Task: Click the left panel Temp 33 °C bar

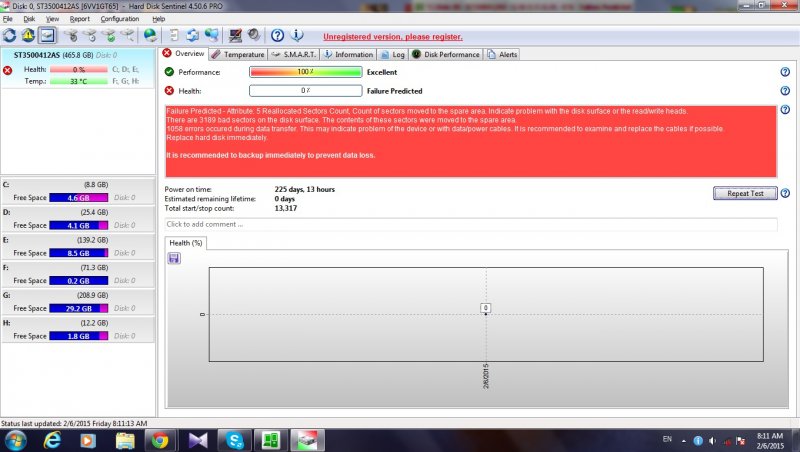Action: pos(79,81)
